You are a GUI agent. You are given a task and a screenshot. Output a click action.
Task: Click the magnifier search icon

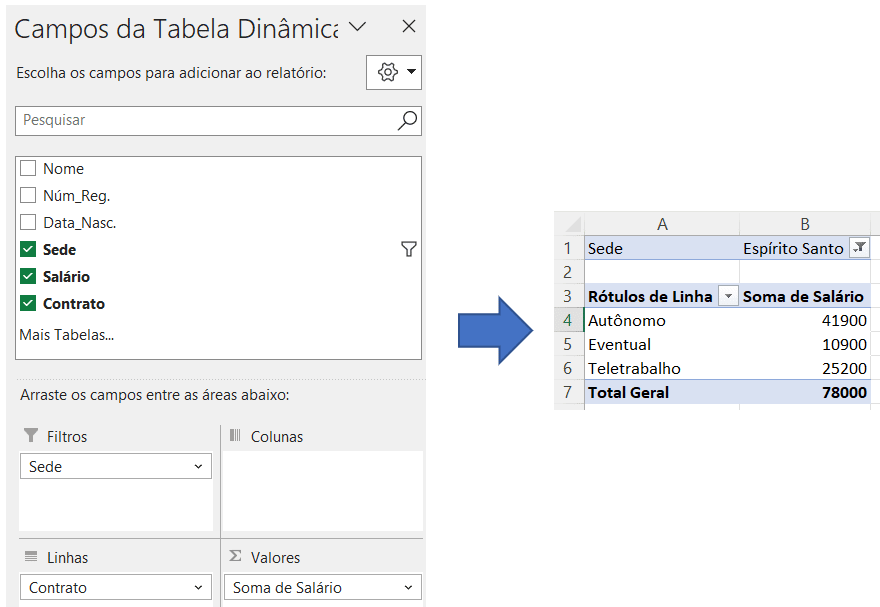click(x=407, y=120)
